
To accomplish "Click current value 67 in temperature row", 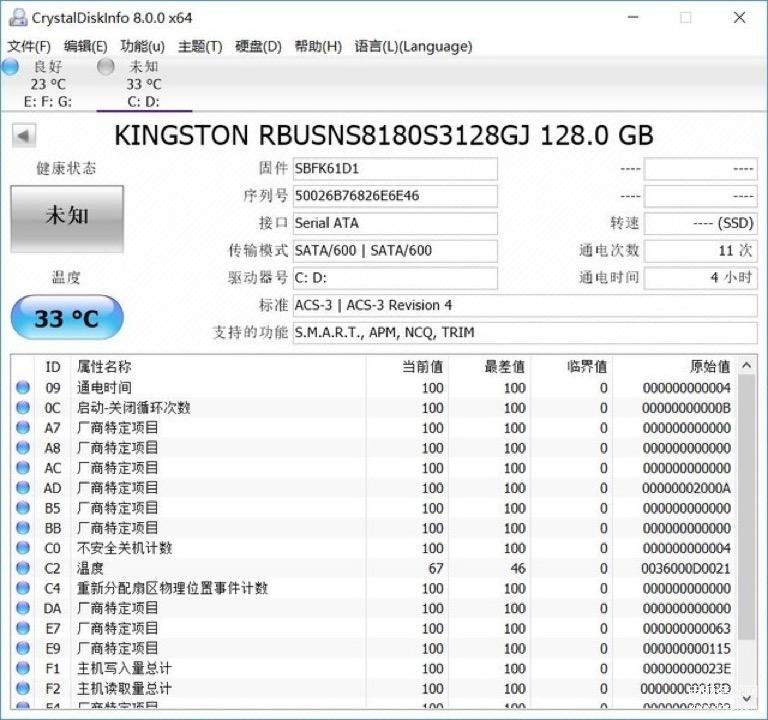I will [x=436, y=568].
